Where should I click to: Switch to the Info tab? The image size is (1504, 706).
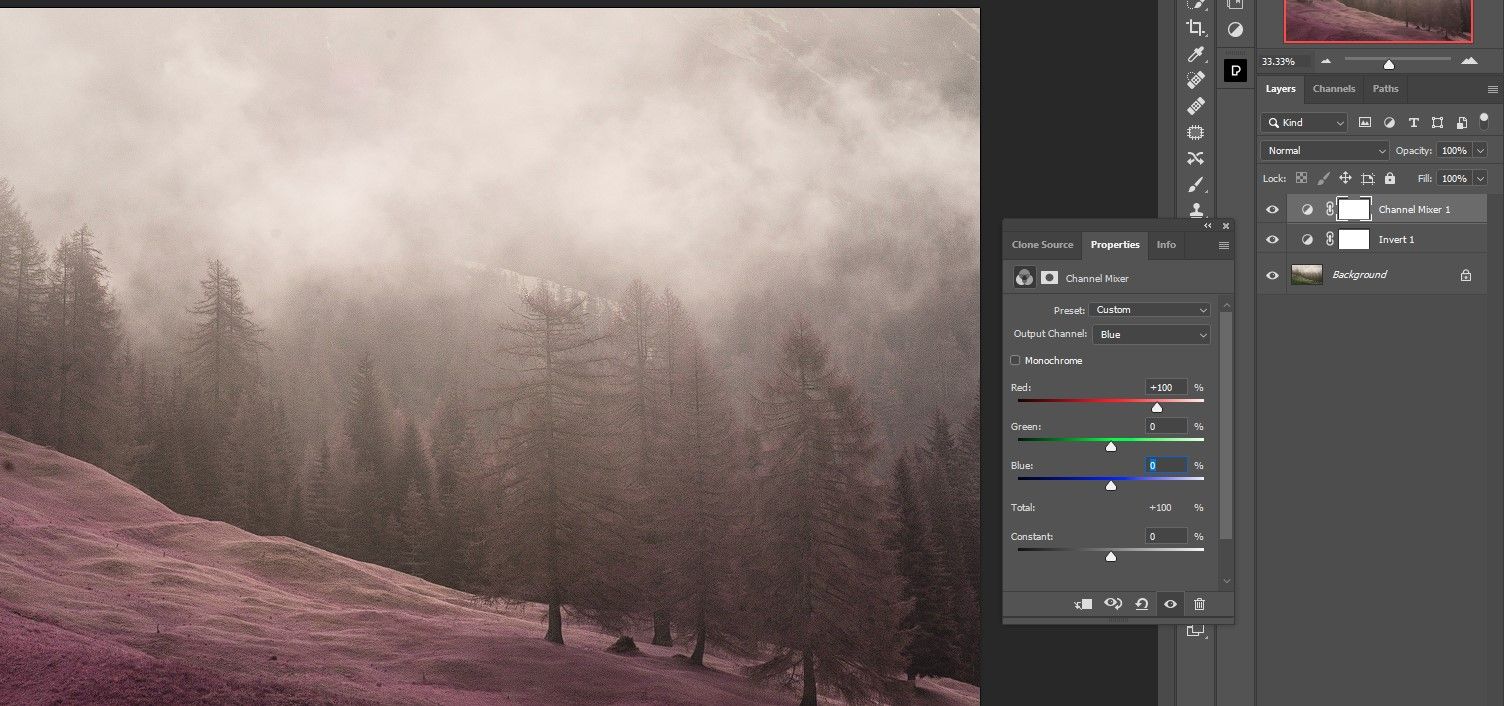coord(1166,245)
